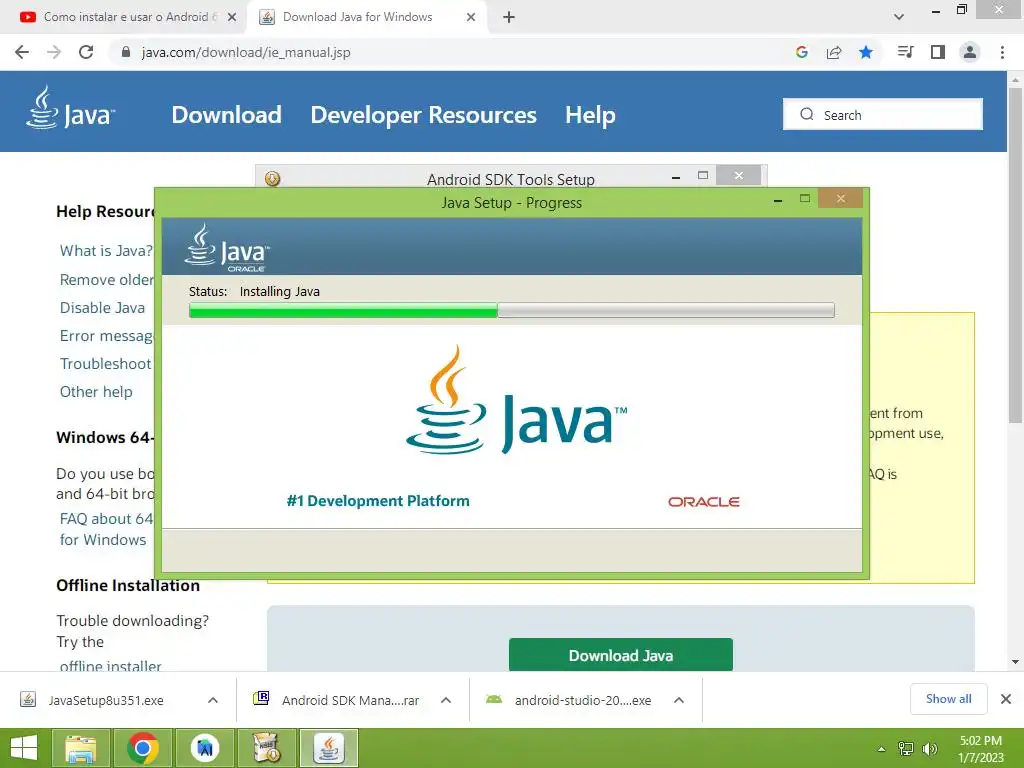The width and height of the screenshot is (1024, 768).
Task: Click the network tray icon
Action: [x=906, y=749]
